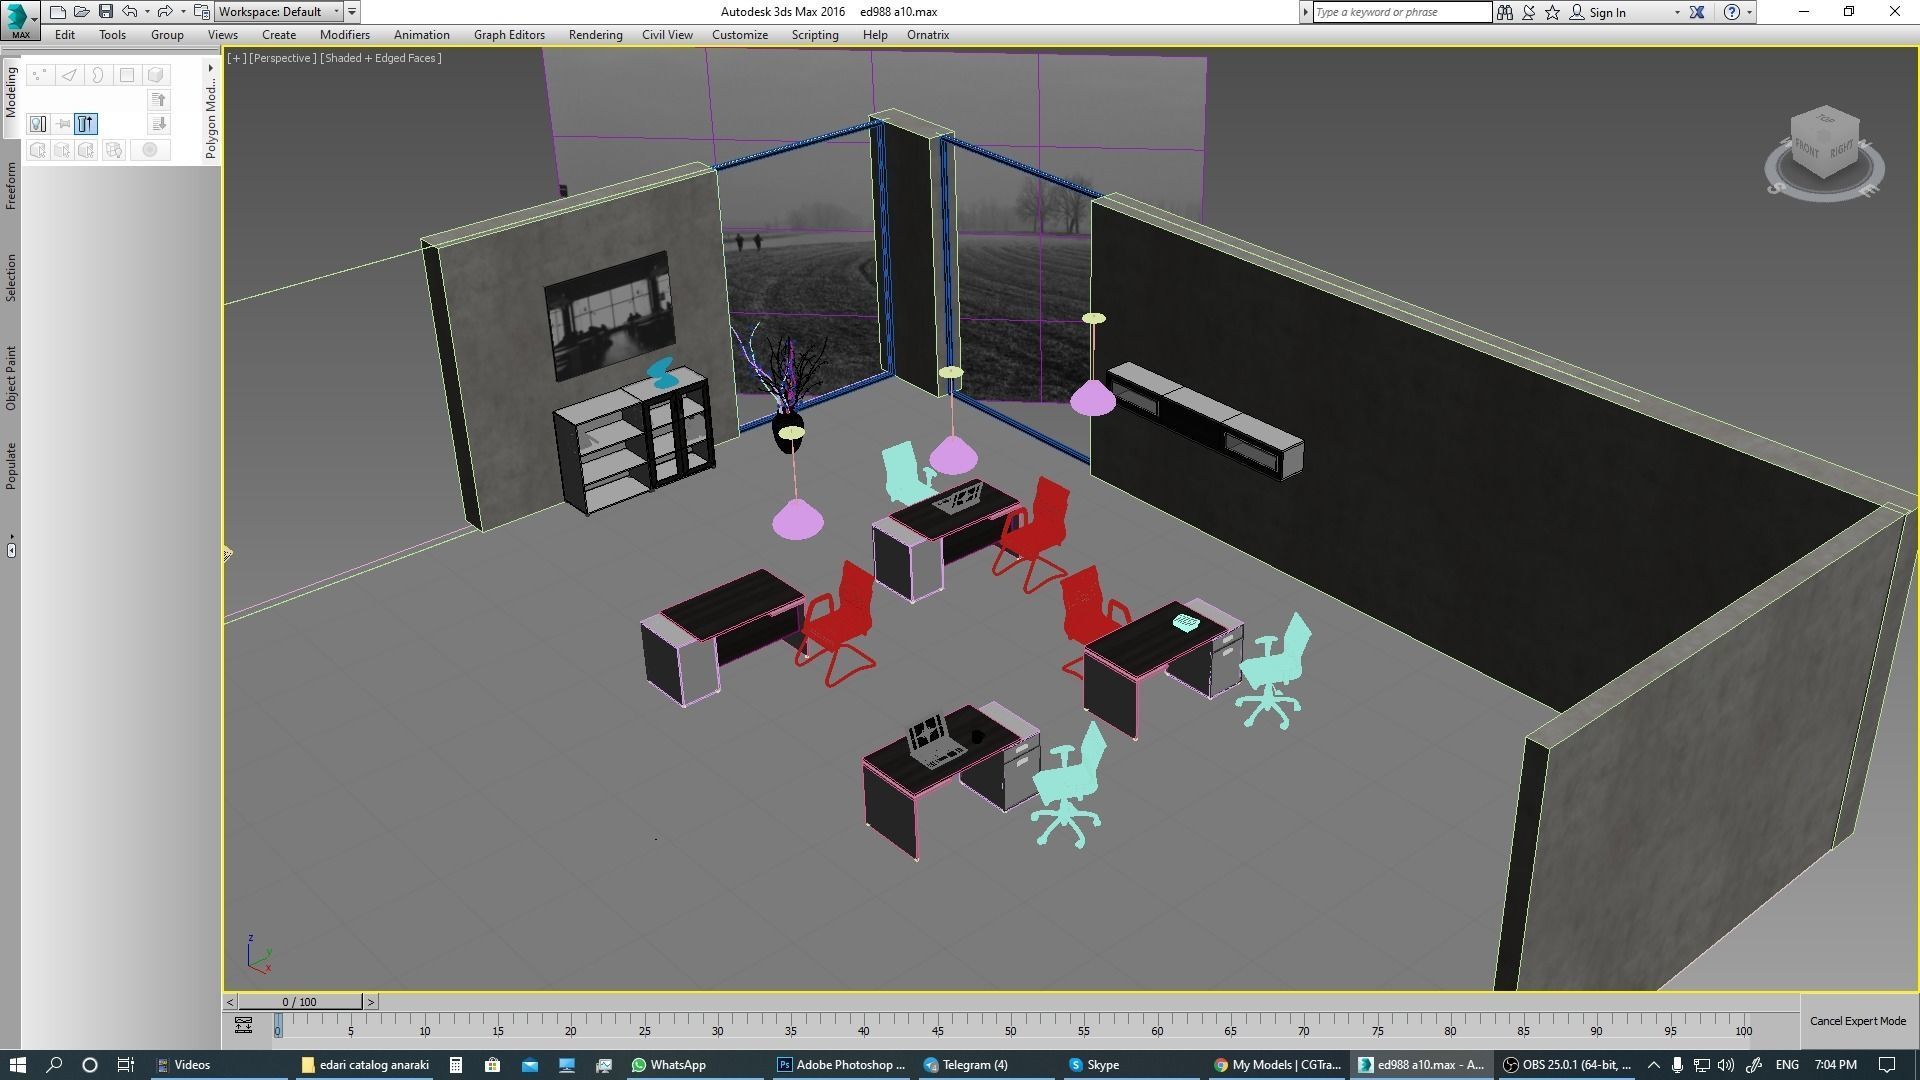Switch to the Selection ribbon tab
This screenshot has height=1080, width=1920.
[x=11, y=277]
